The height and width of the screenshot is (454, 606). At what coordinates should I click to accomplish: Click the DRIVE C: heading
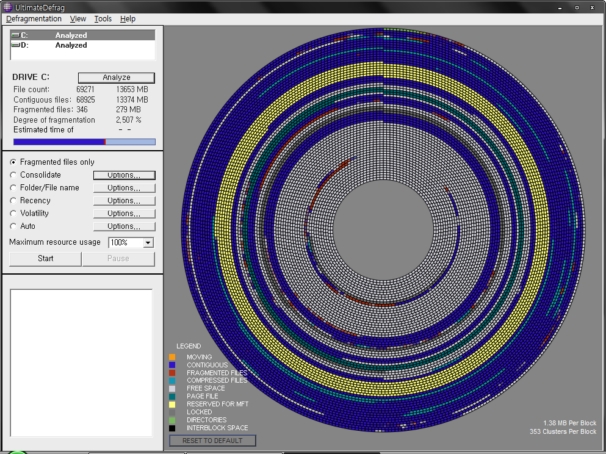pyautogui.click(x=31, y=77)
